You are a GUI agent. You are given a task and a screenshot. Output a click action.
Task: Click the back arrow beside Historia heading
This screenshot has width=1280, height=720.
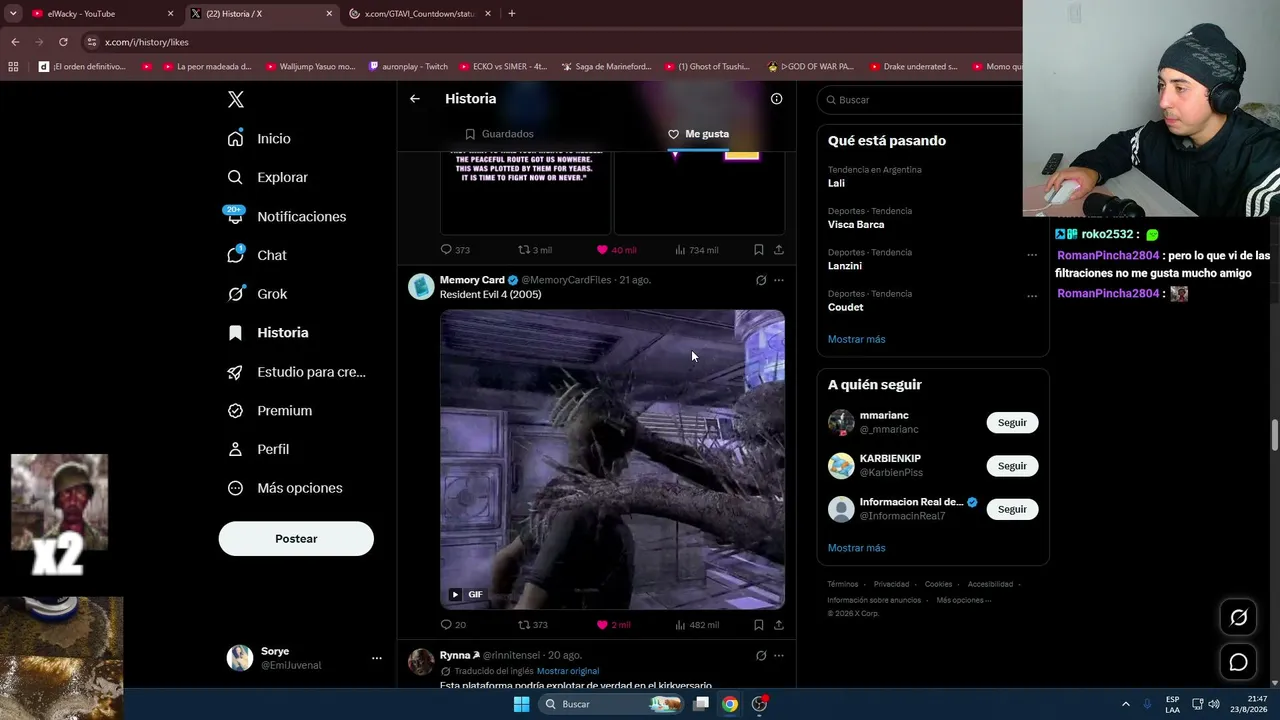(415, 99)
